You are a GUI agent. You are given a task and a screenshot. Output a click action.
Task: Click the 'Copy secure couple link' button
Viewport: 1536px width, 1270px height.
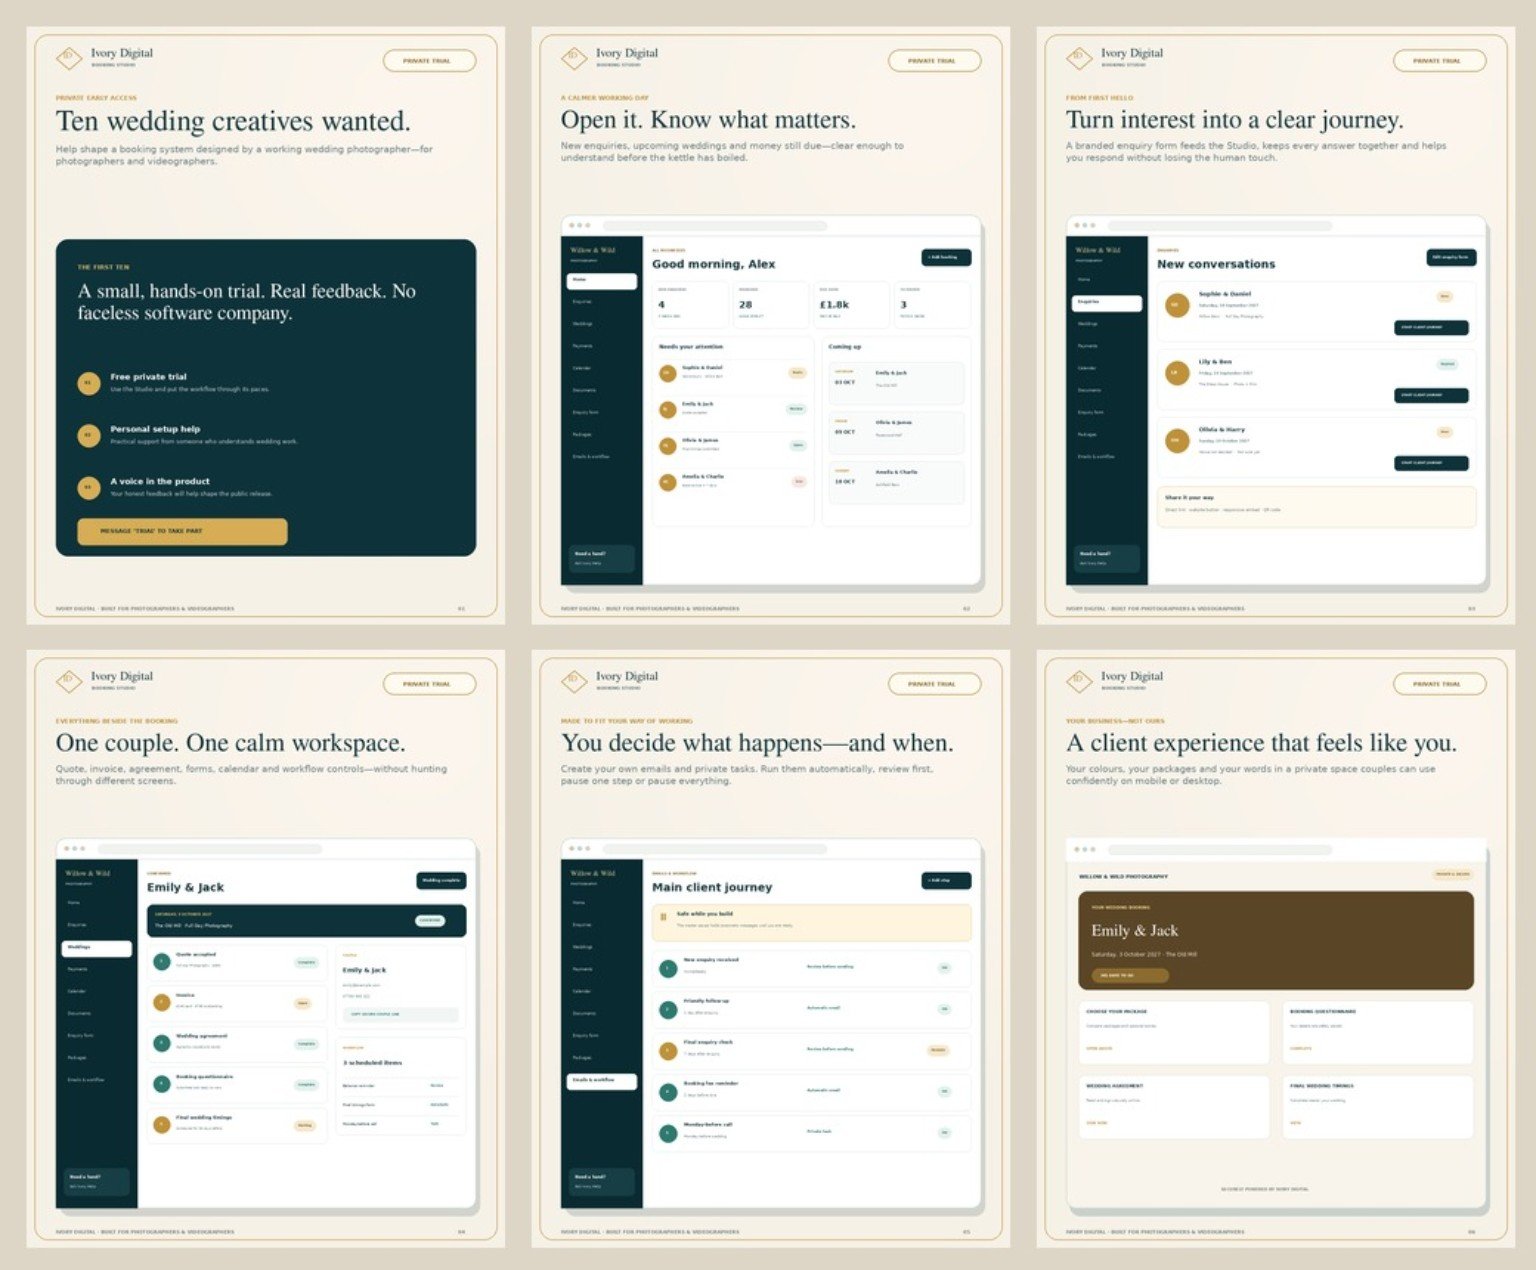tap(401, 1014)
